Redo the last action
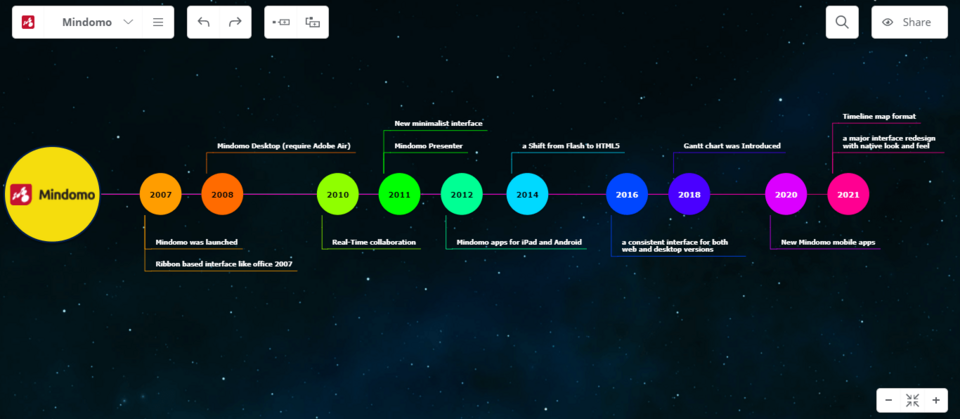 coord(235,22)
